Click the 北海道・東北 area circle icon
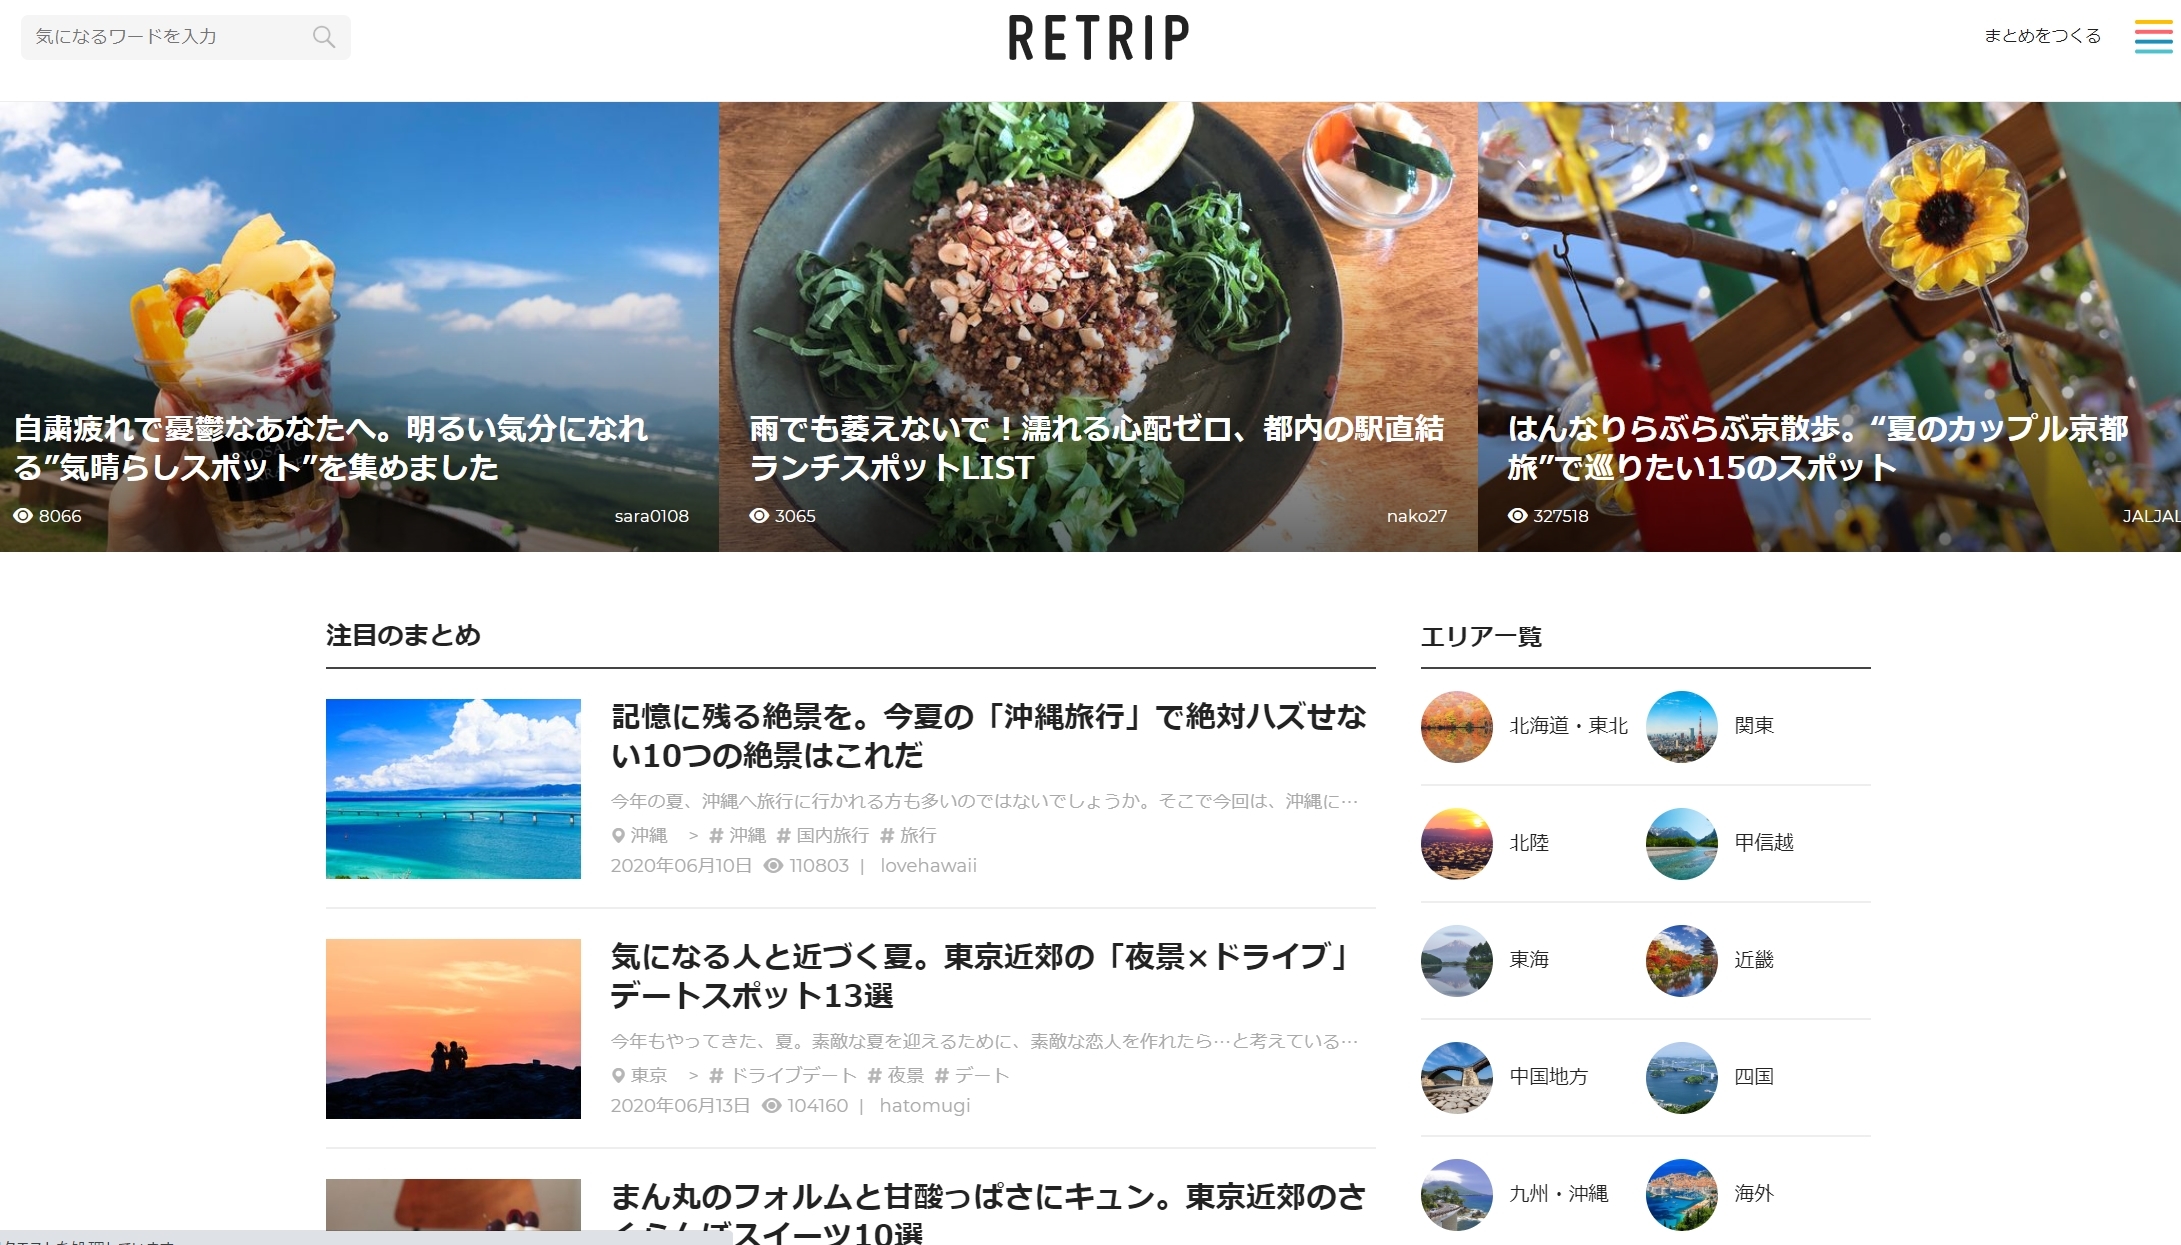Image resolution: width=2181 pixels, height=1245 pixels. click(x=1456, y=726)
